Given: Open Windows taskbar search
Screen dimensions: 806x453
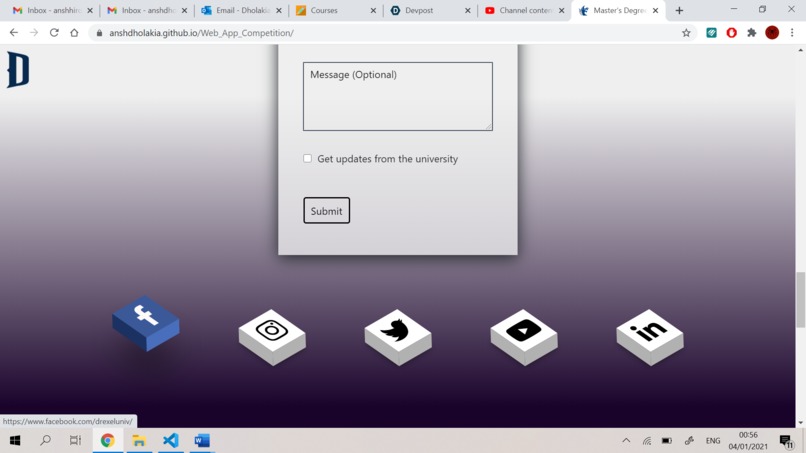Looking at the screenshot, I should pos(46,441).
